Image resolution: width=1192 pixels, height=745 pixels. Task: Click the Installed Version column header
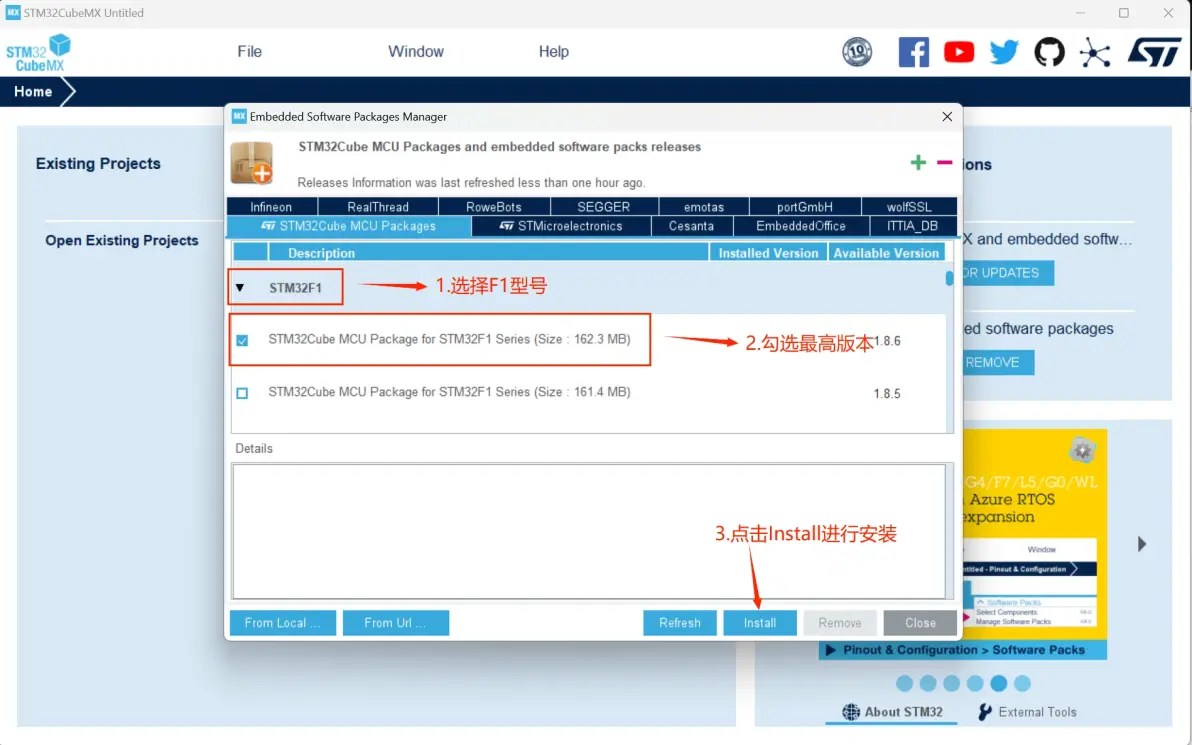[768, 253]
